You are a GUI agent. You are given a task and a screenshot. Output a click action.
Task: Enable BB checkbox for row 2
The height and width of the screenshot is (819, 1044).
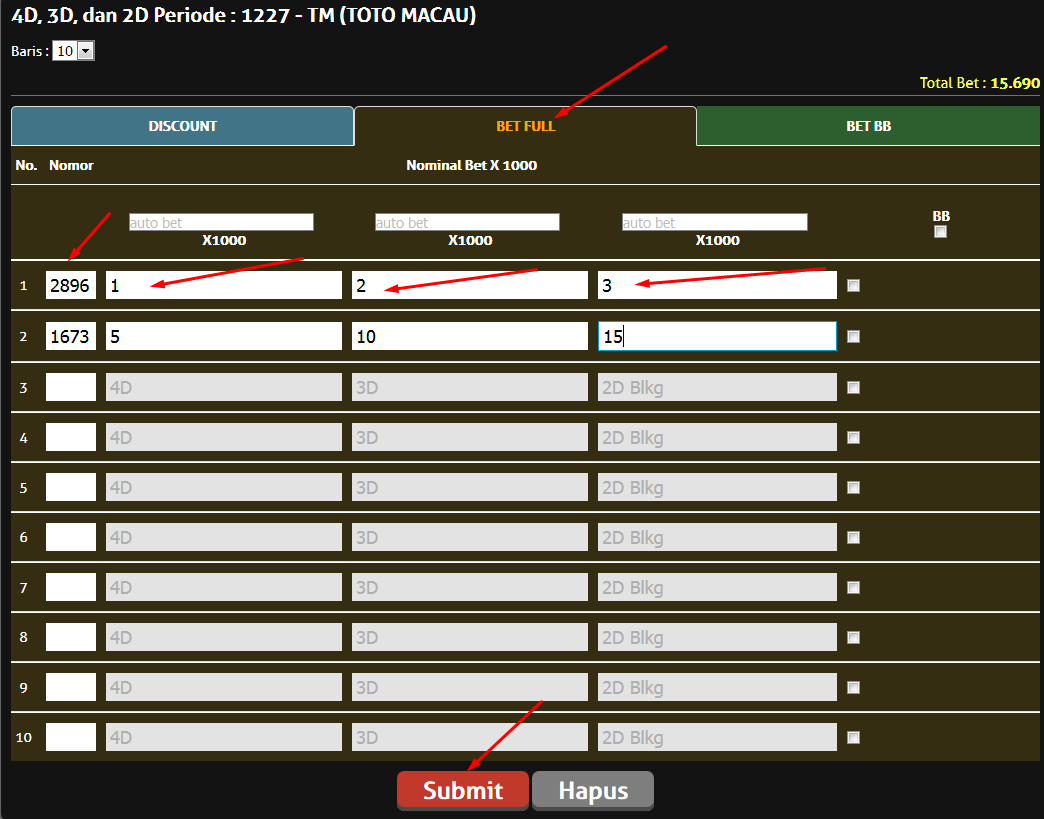853,336
